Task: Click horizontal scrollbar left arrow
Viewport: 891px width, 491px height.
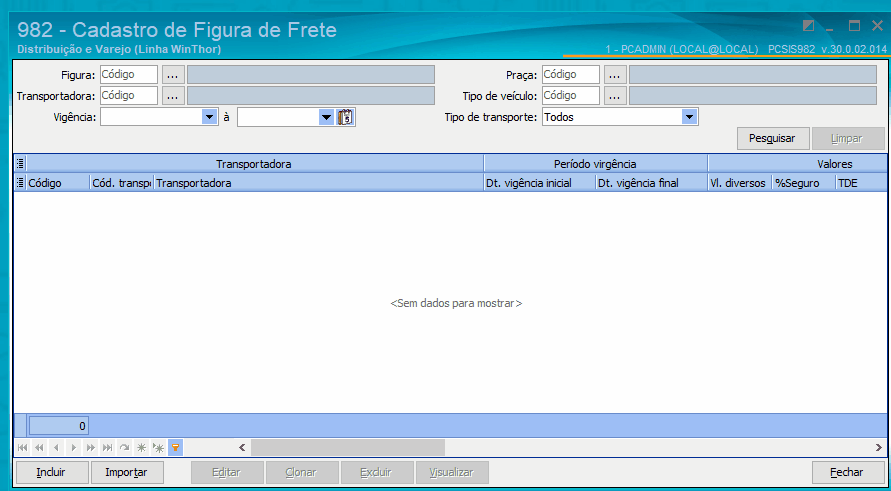Action: pos(242,448)
